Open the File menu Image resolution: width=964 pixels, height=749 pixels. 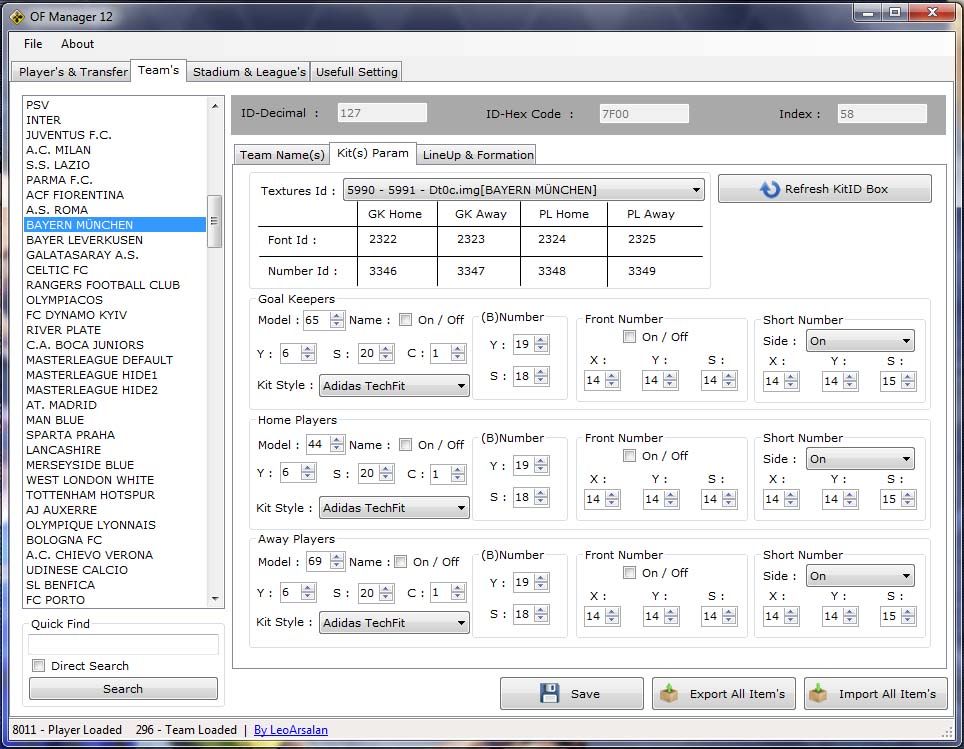[x=33, y=44]
